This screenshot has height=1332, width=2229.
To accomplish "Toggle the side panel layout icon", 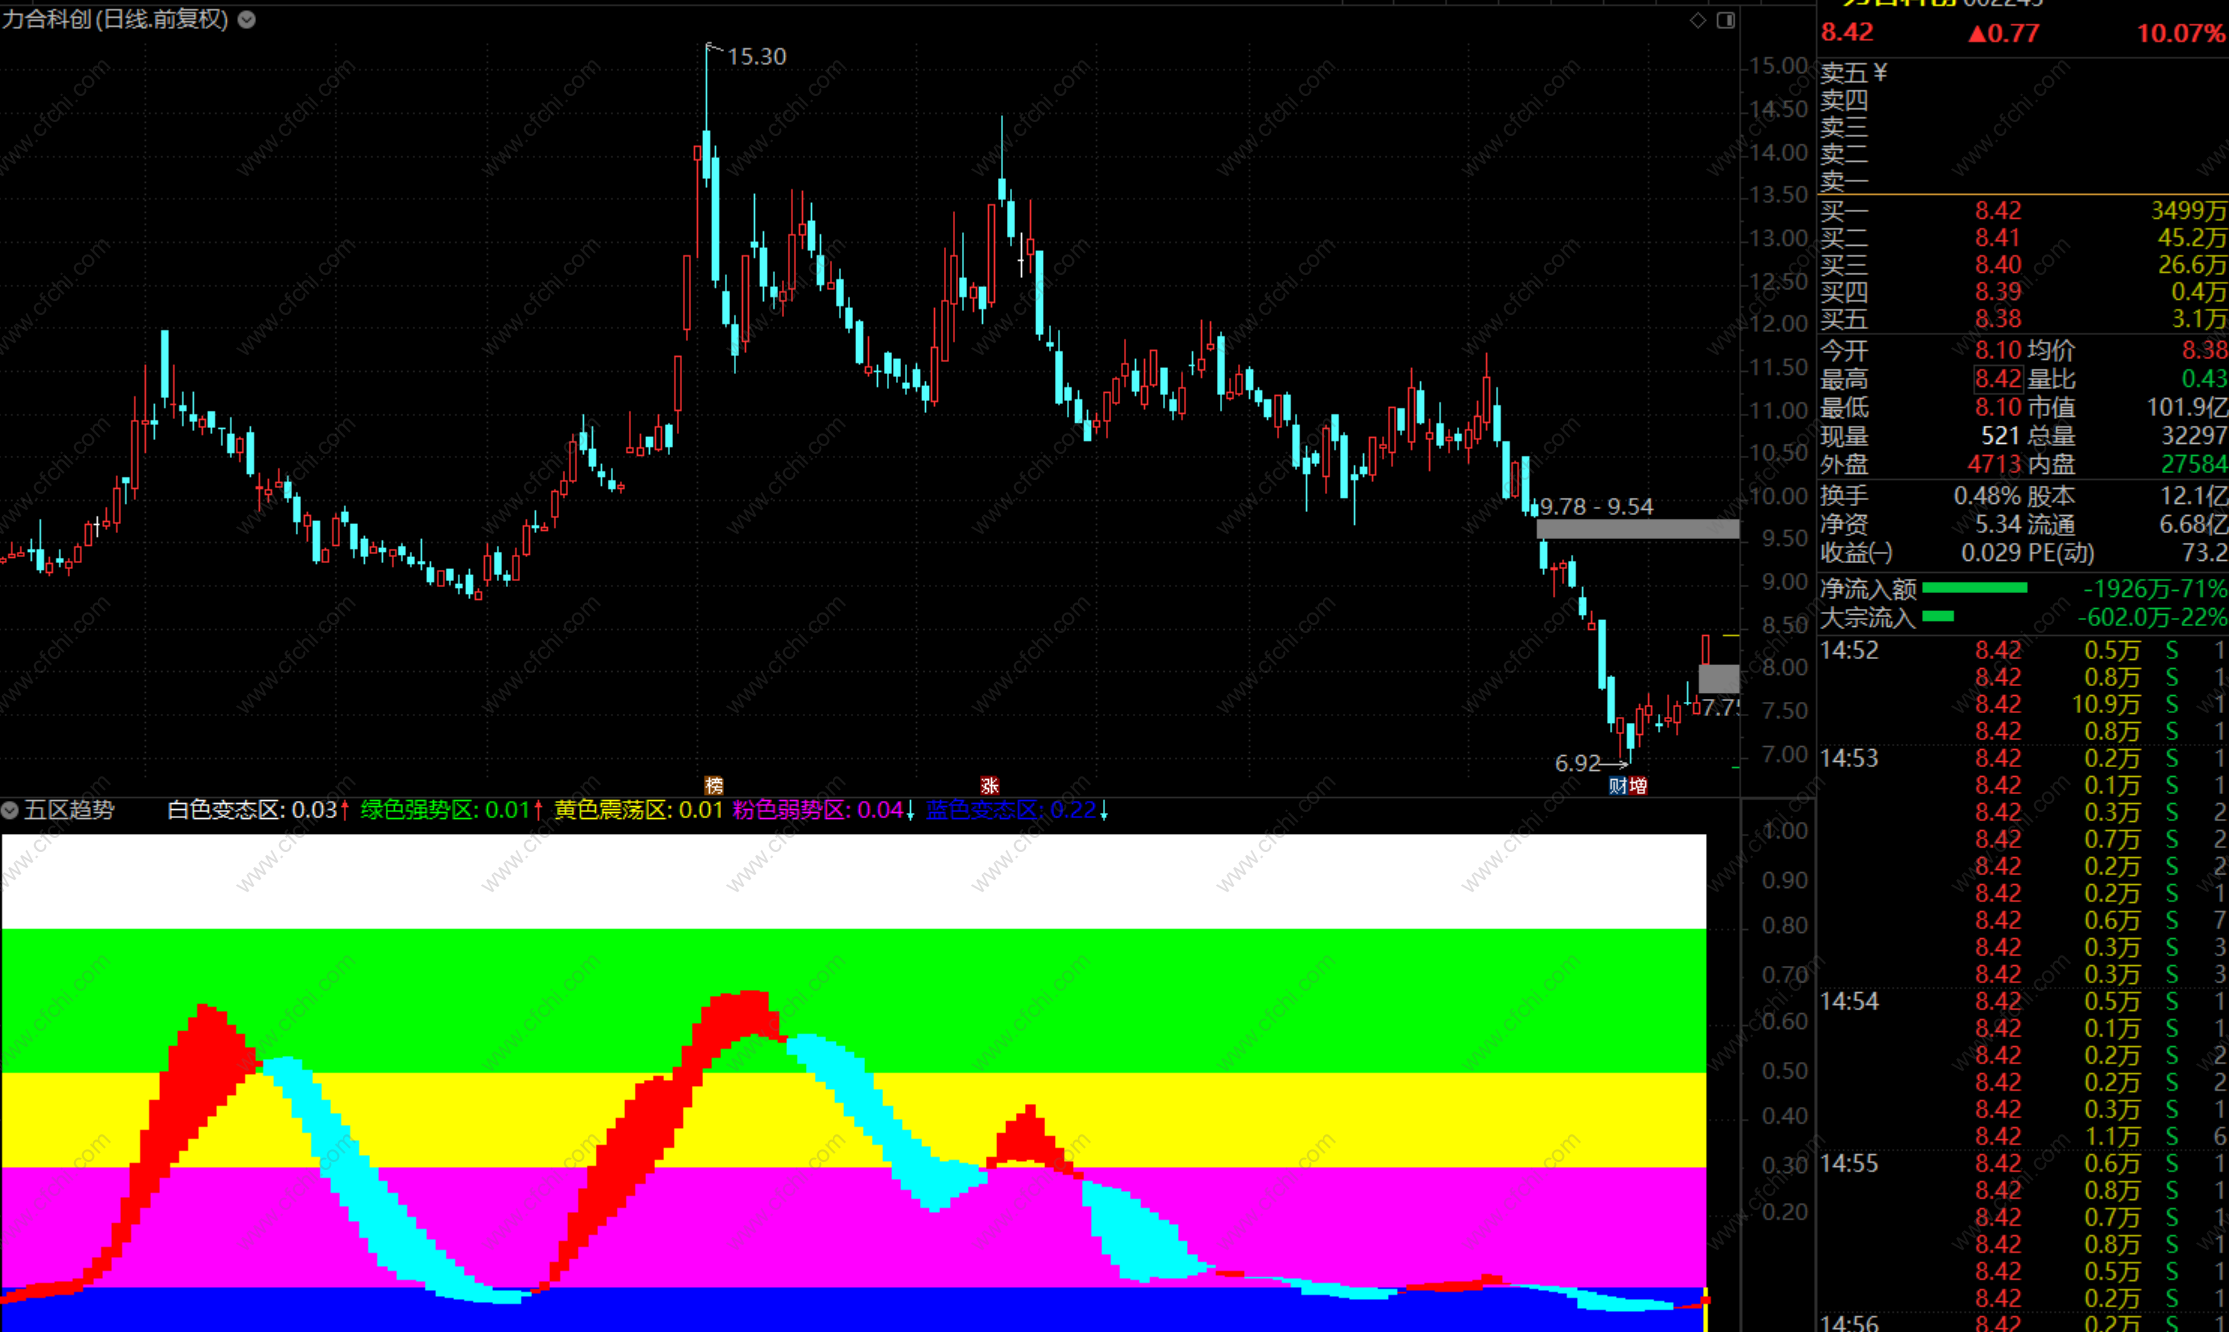I will (1726, 20).
